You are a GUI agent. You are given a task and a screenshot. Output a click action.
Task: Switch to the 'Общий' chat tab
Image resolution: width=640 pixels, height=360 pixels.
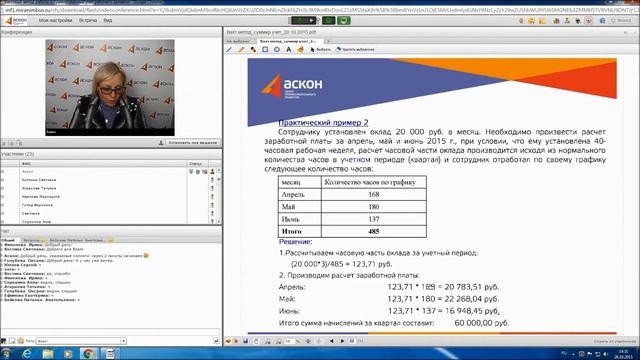8,240
